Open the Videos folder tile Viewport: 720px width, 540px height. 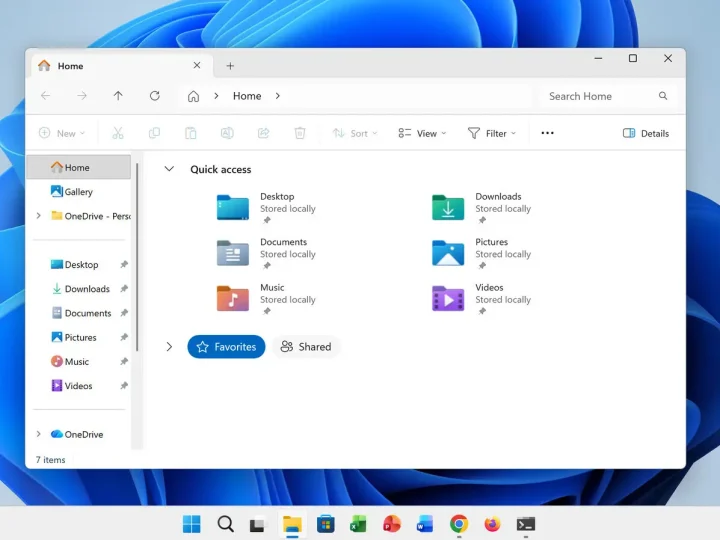point(481,298)
